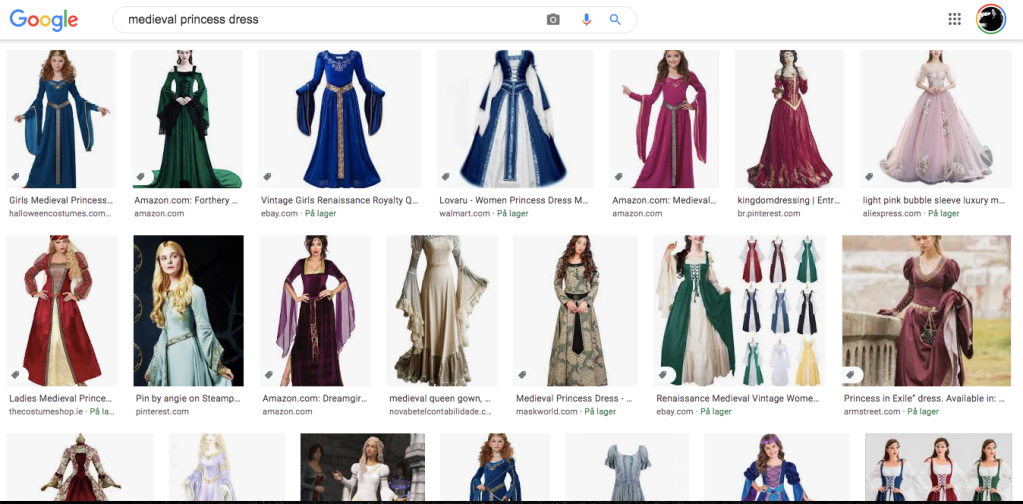
Task: Open the Ladies Medieval Princess red dress image
Action: click(61, 310)
